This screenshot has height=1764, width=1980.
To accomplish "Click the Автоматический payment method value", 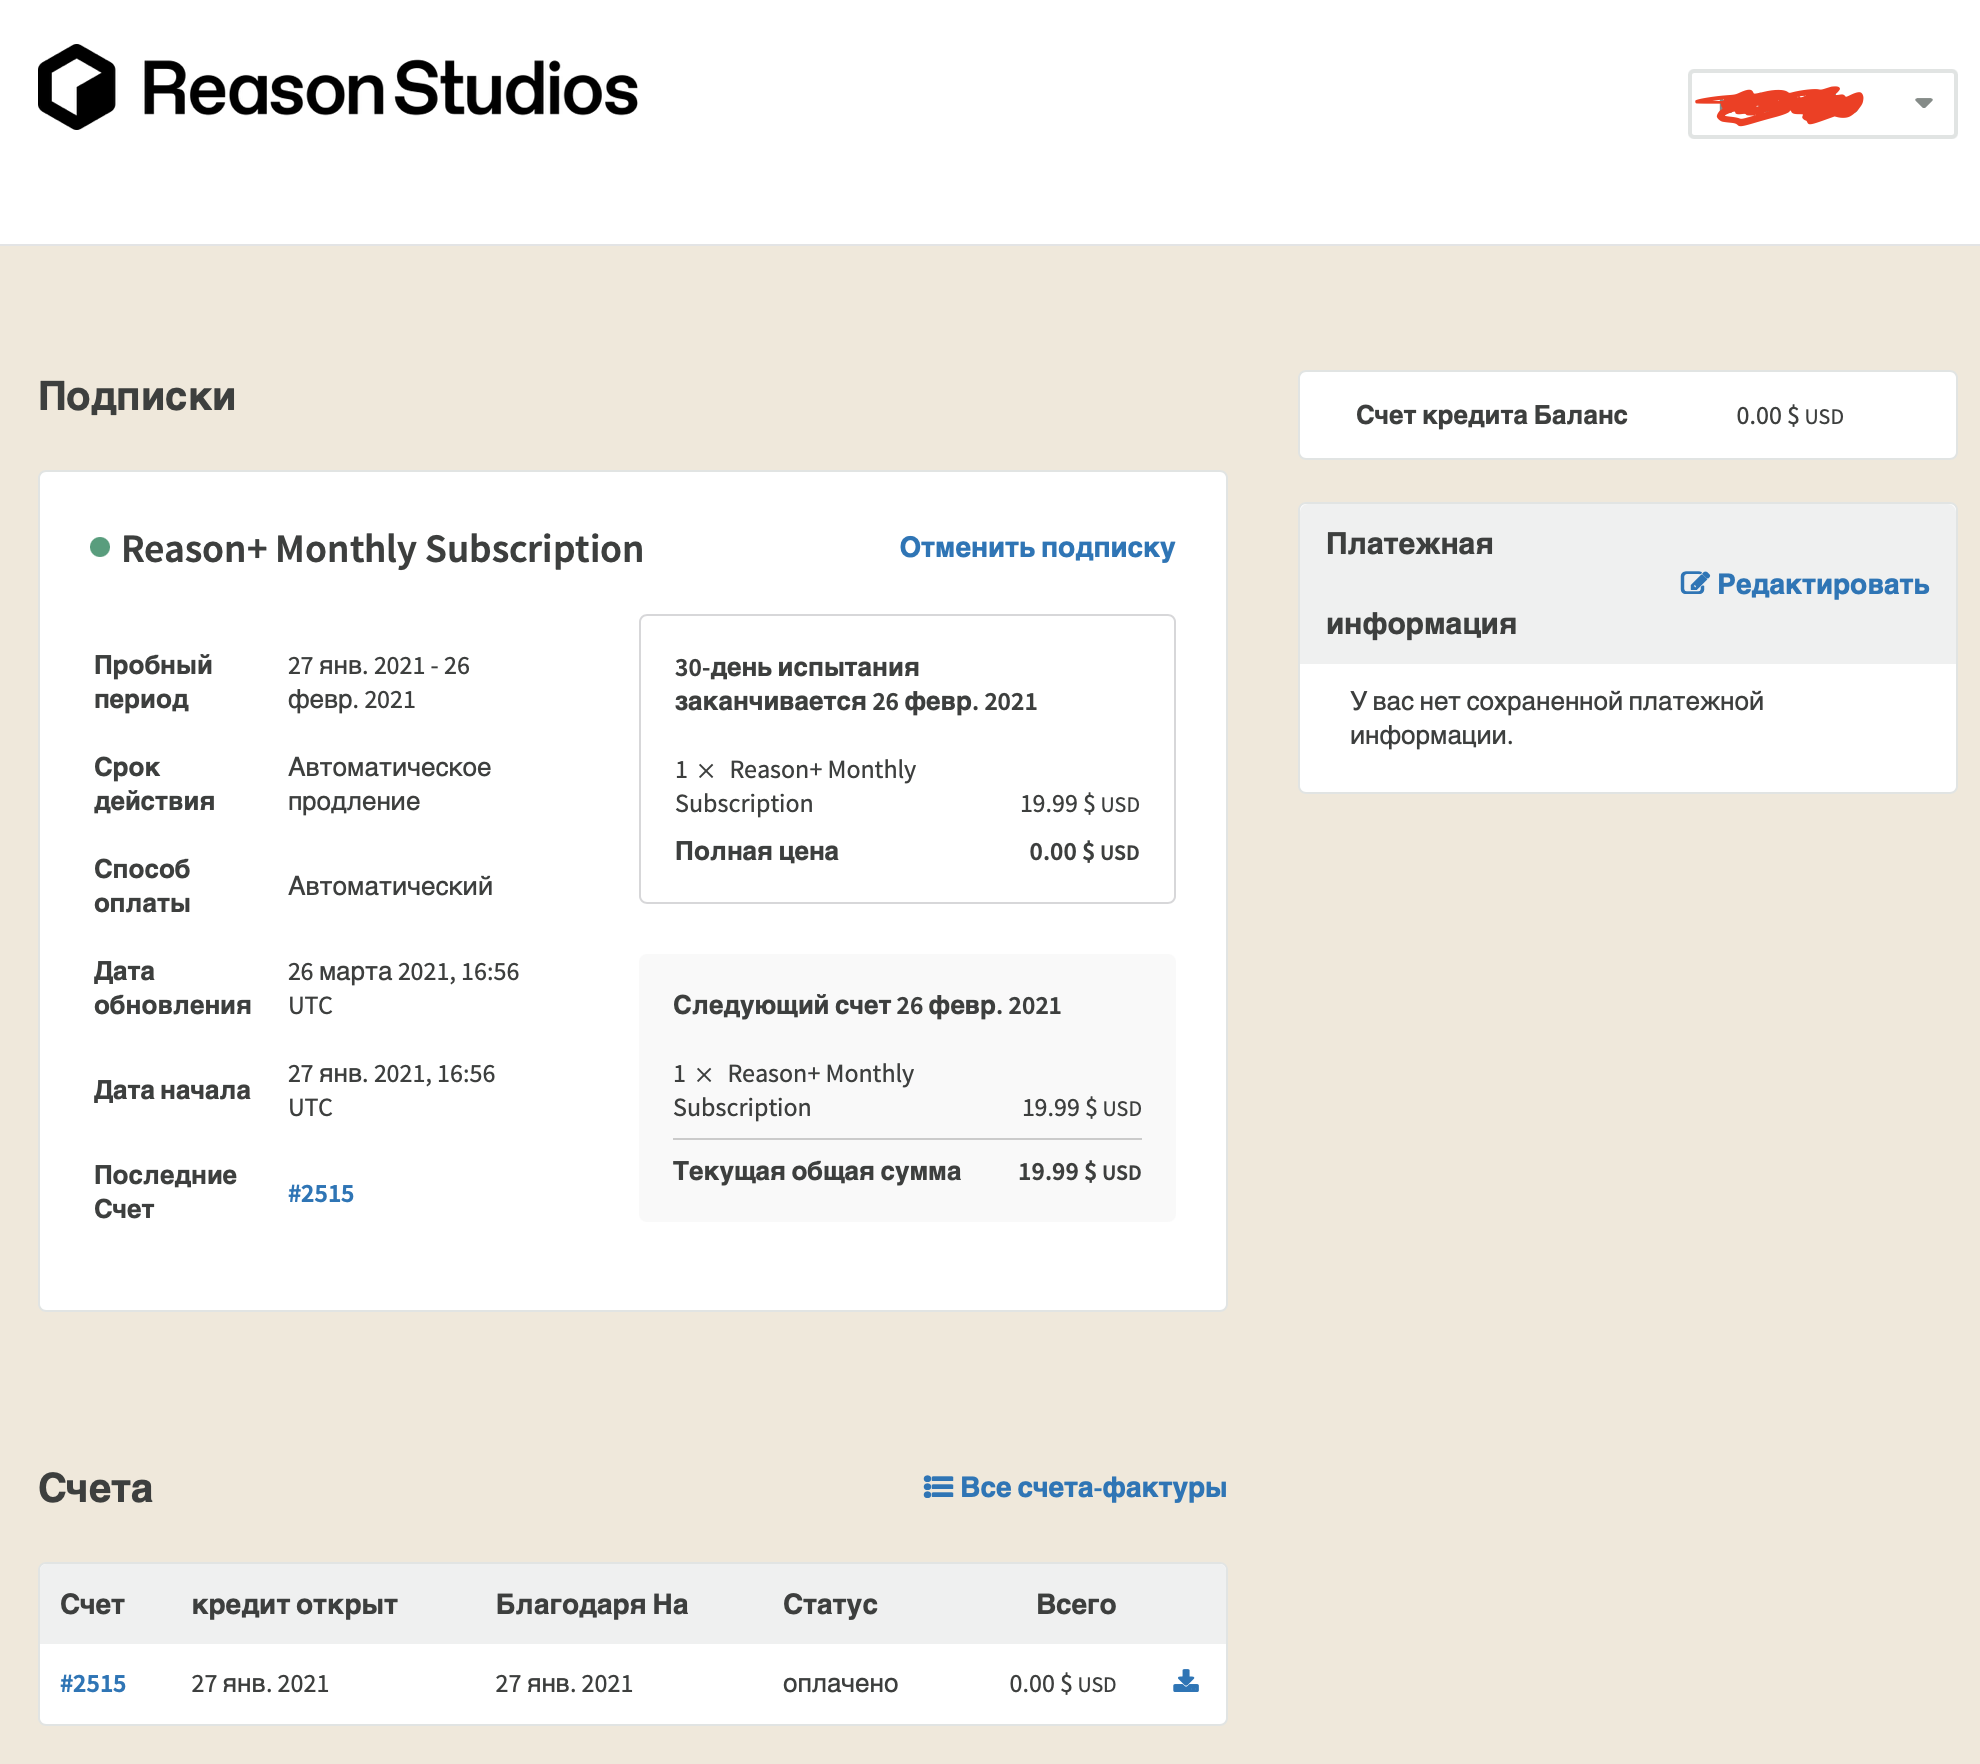I will point(390,886).
